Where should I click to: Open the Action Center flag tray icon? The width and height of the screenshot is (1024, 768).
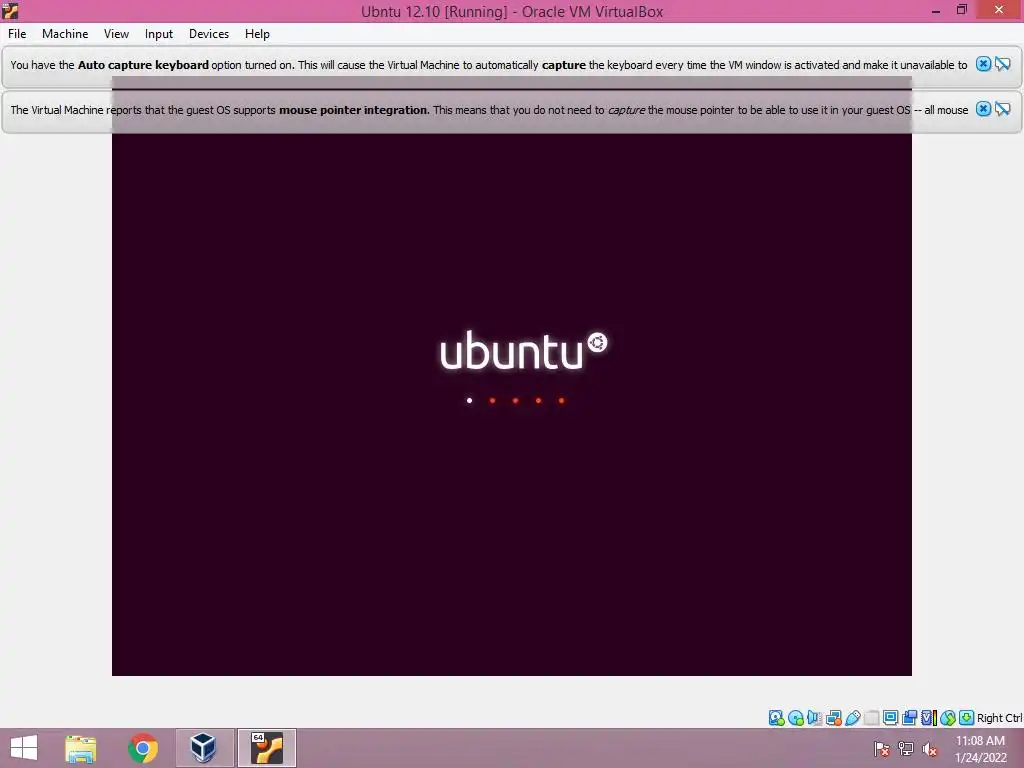[881, 749]
